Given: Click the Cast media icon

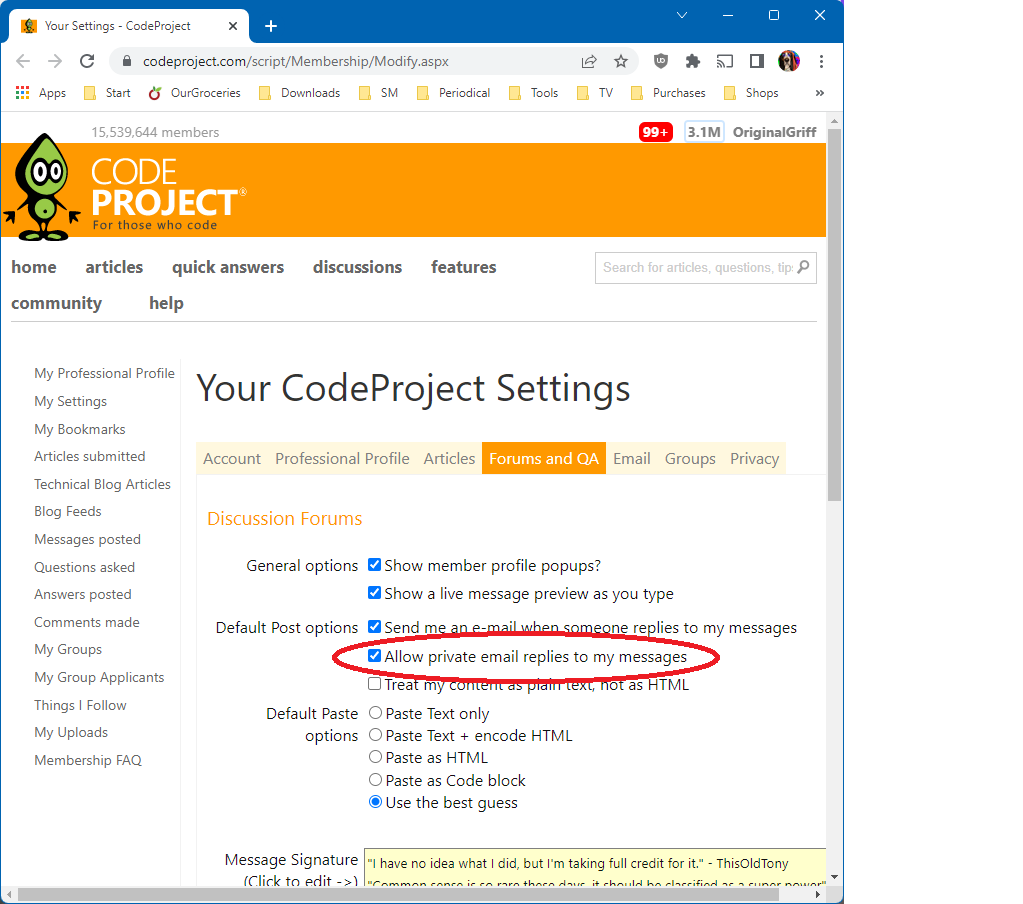Looking at the screenshot, I should coord(725,61).
